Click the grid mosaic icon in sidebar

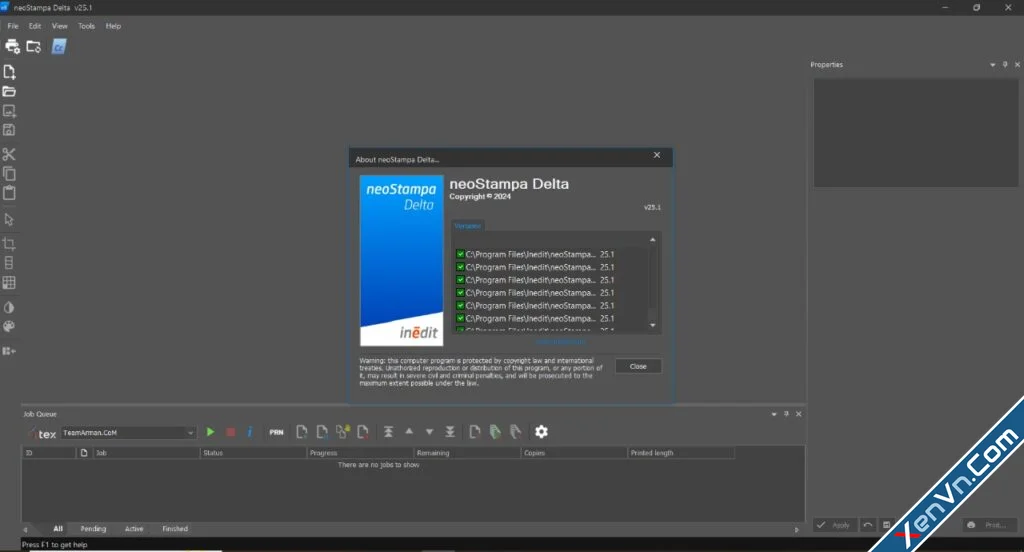click(9, 283)
